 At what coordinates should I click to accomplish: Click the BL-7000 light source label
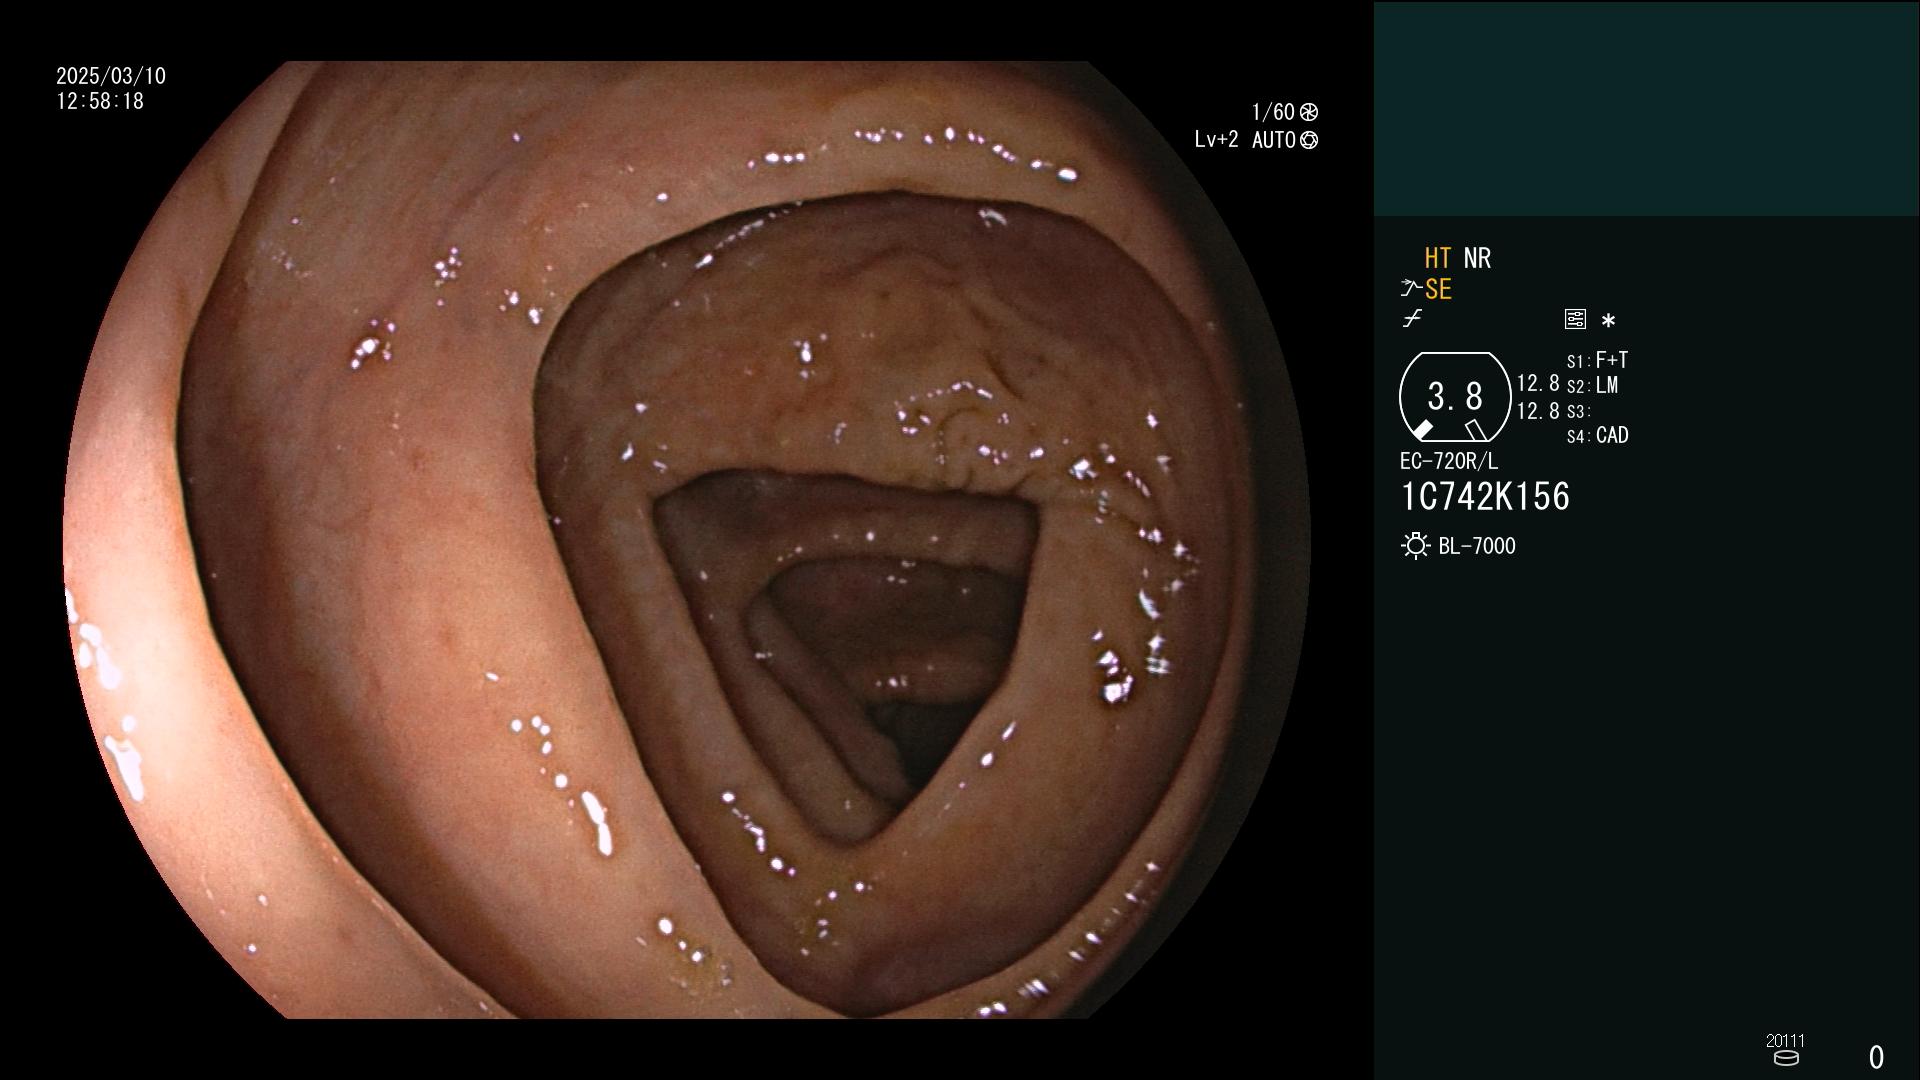pyautogui.click(x=1477, y=546)
